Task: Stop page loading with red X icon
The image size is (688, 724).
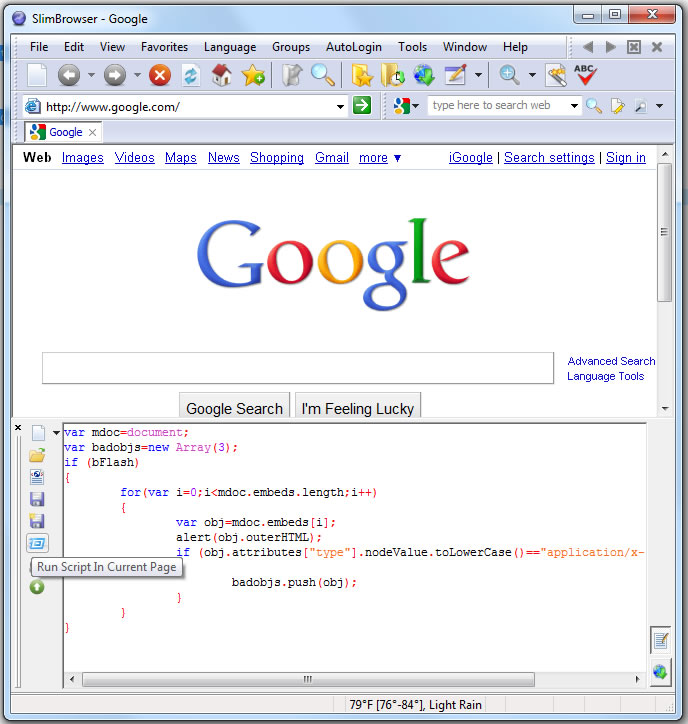Action: click(160, 75)
